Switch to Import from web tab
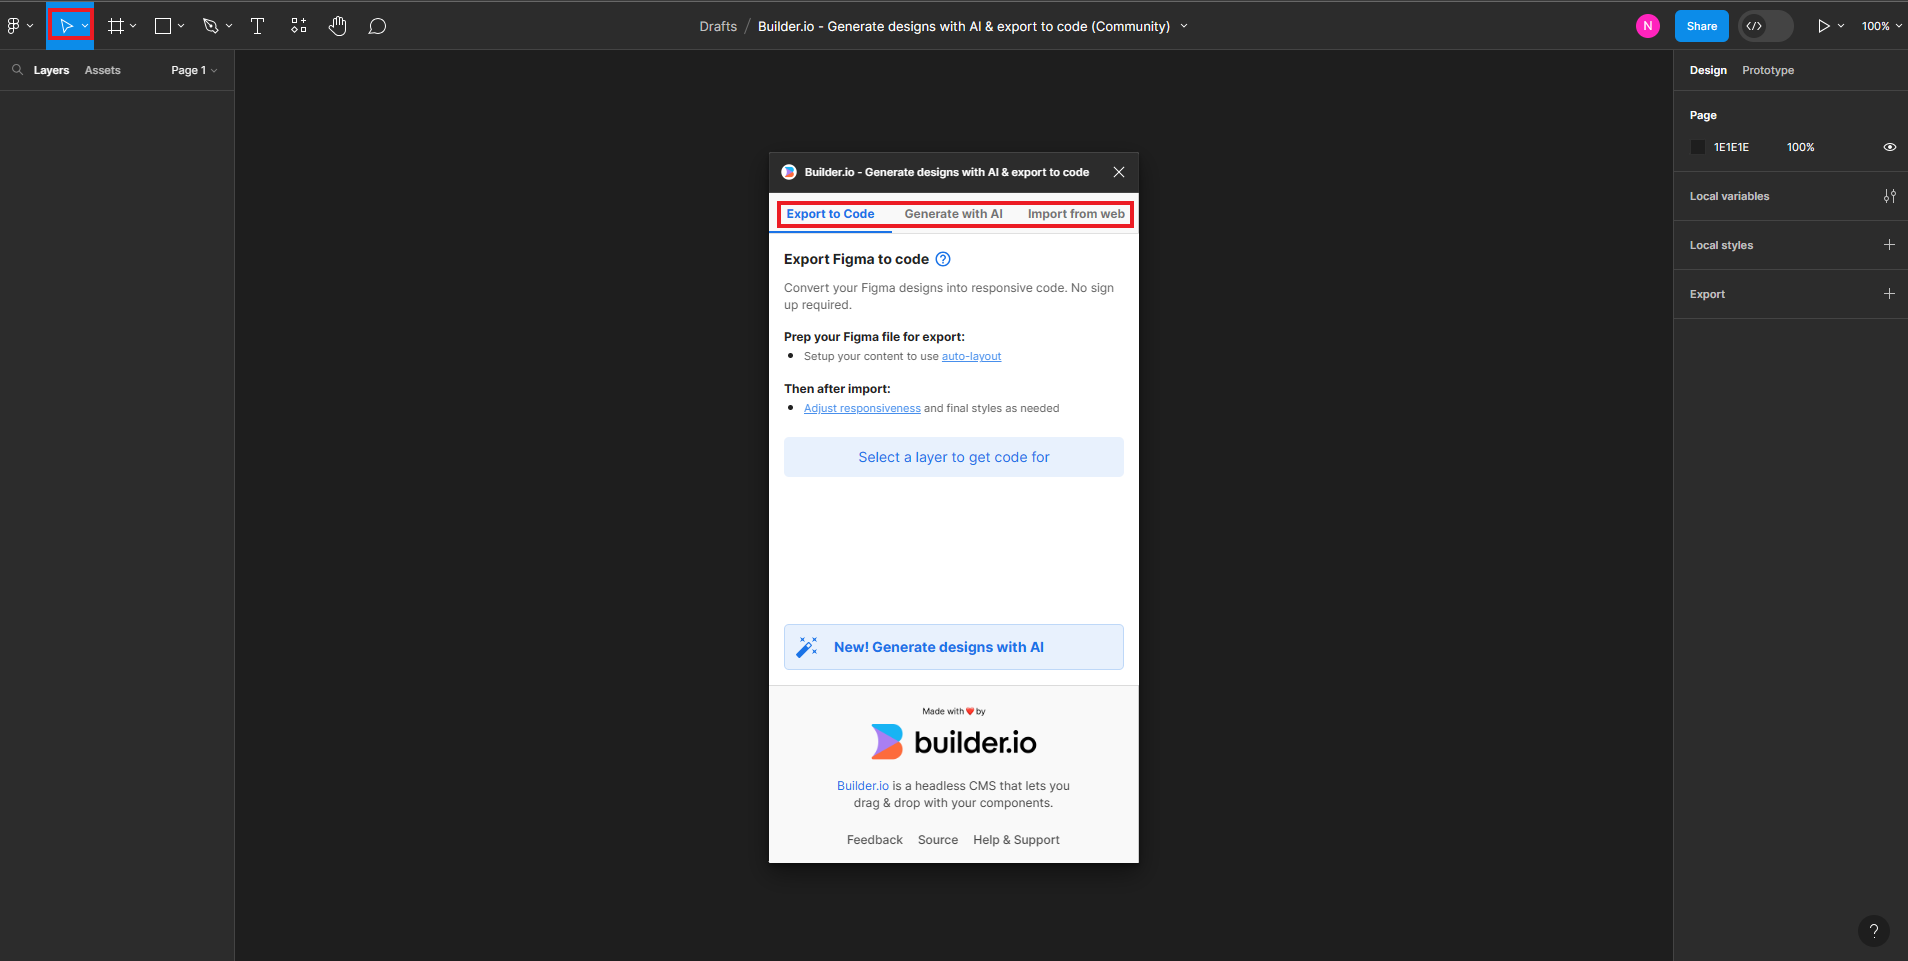This screenshot has height=961, width=1908. [1076, 214]
